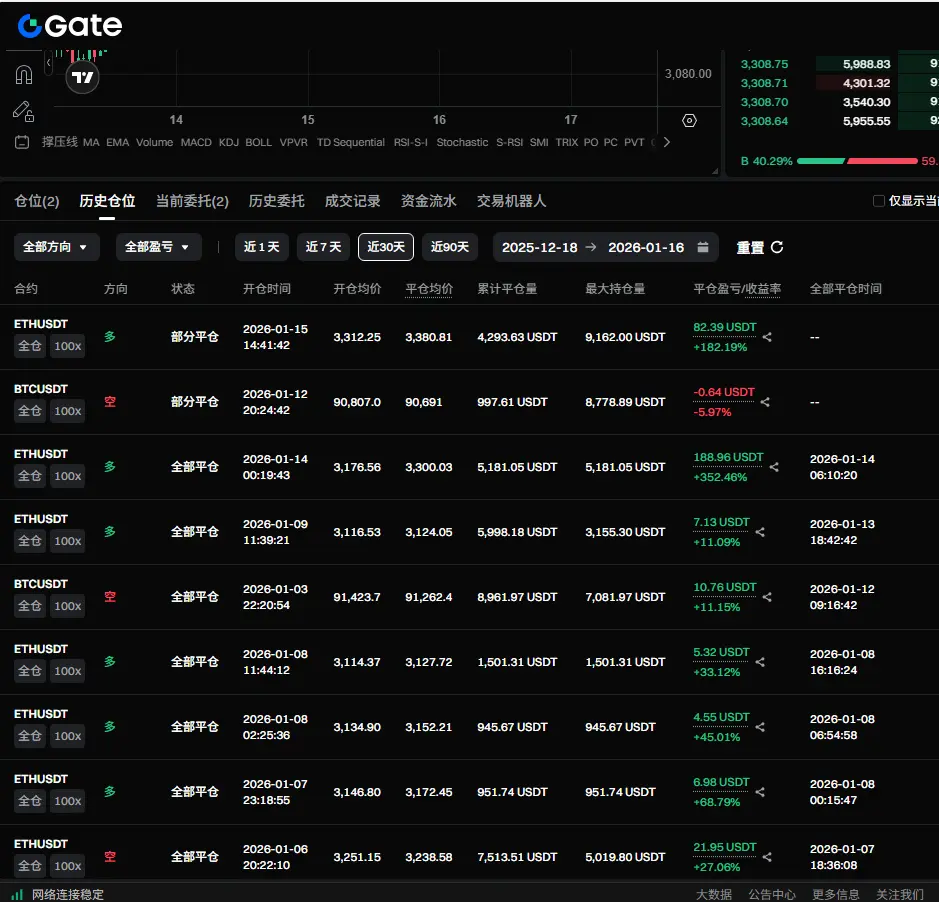Add the KDJ indicator
Viewport: 939px width, 902px height.
pyautogui.click(x=229, y=143)
